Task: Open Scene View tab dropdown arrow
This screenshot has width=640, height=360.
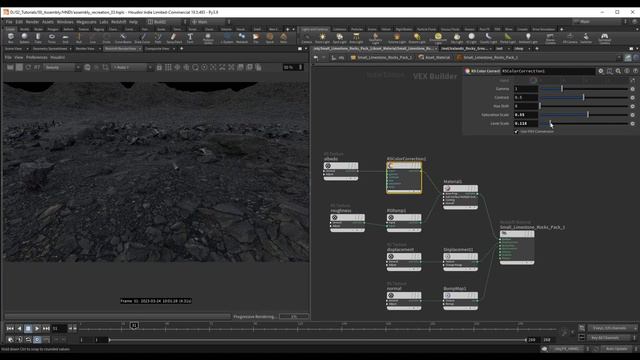Action: (27, 49)
